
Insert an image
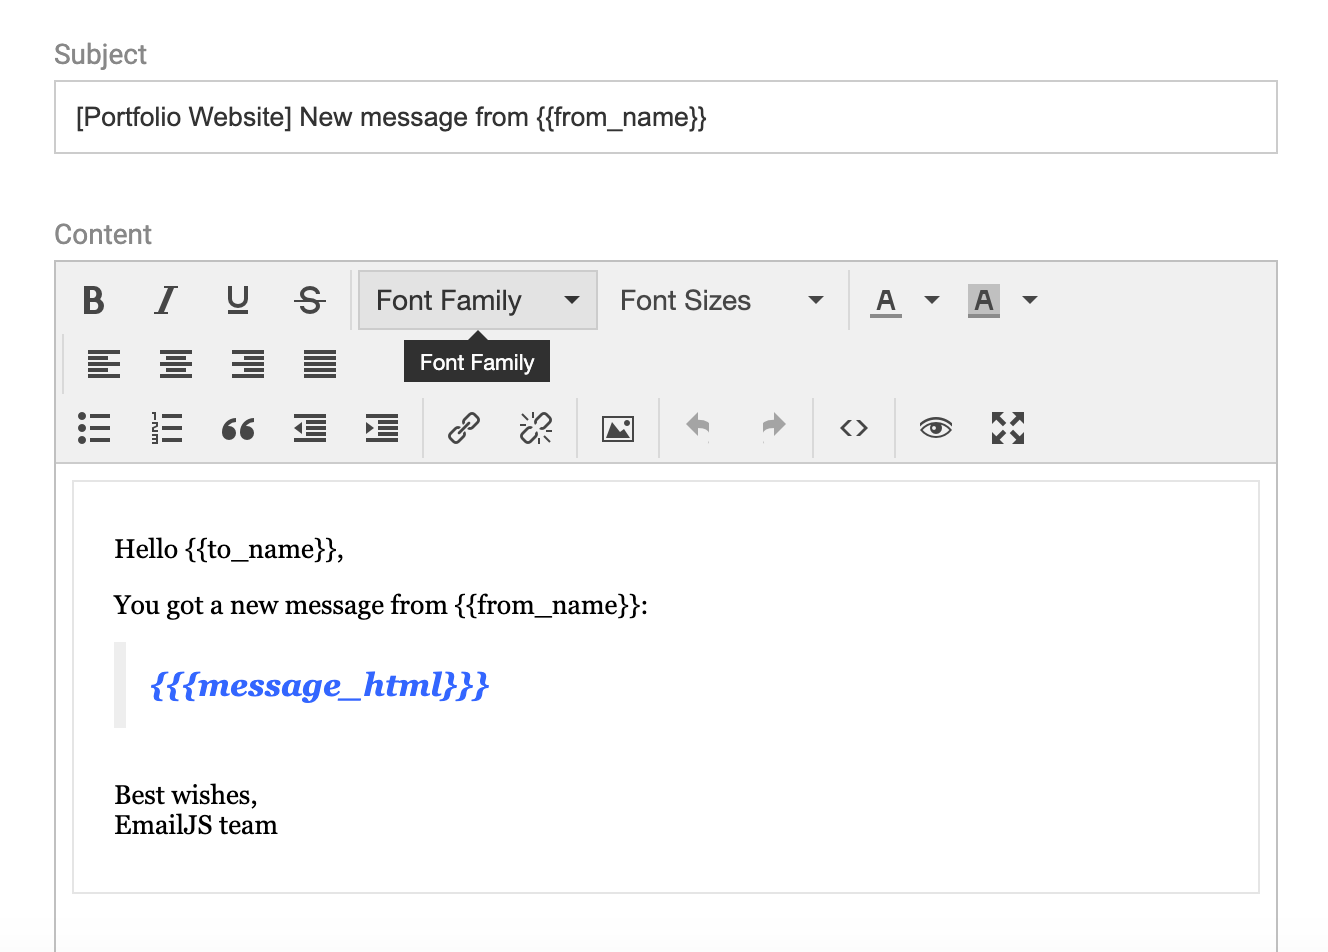click(618, 428)
